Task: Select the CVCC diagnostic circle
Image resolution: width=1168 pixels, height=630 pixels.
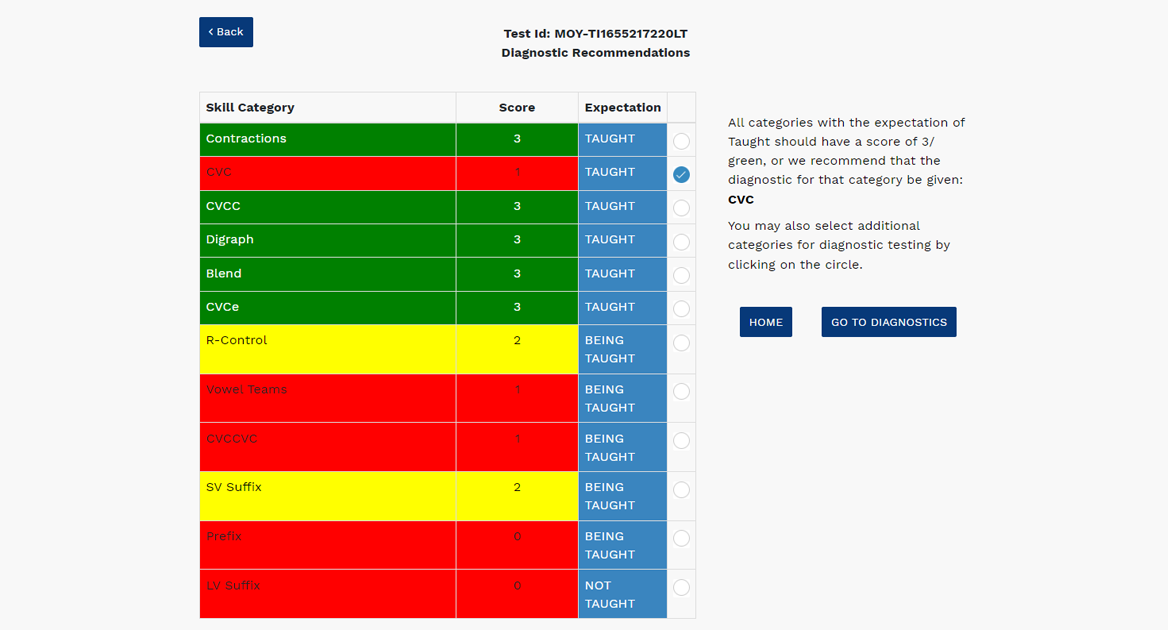Action: 681,208
